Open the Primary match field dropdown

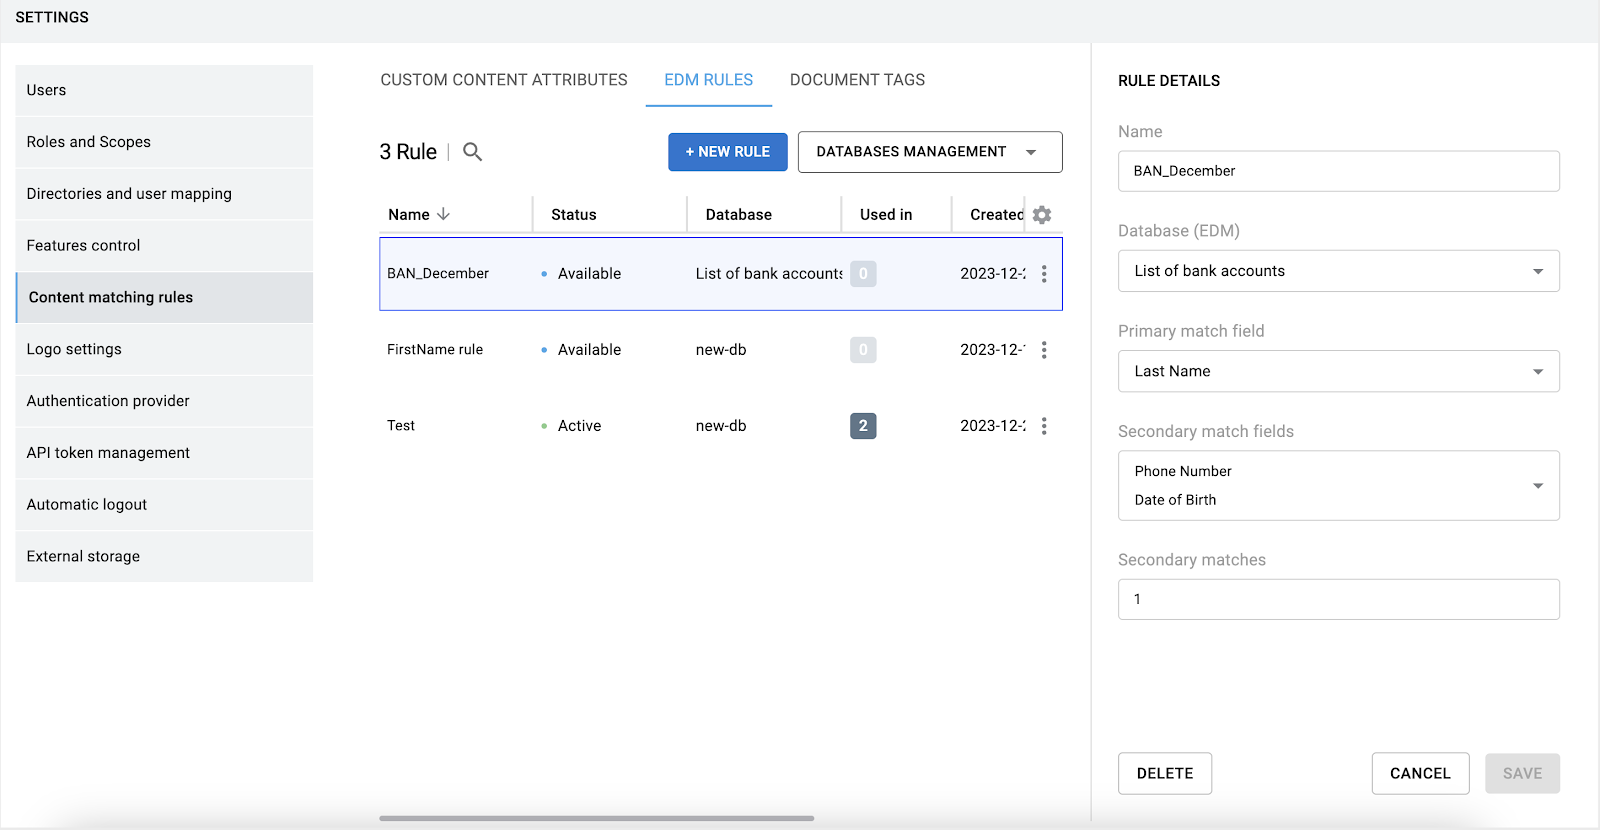(1338, 371)
